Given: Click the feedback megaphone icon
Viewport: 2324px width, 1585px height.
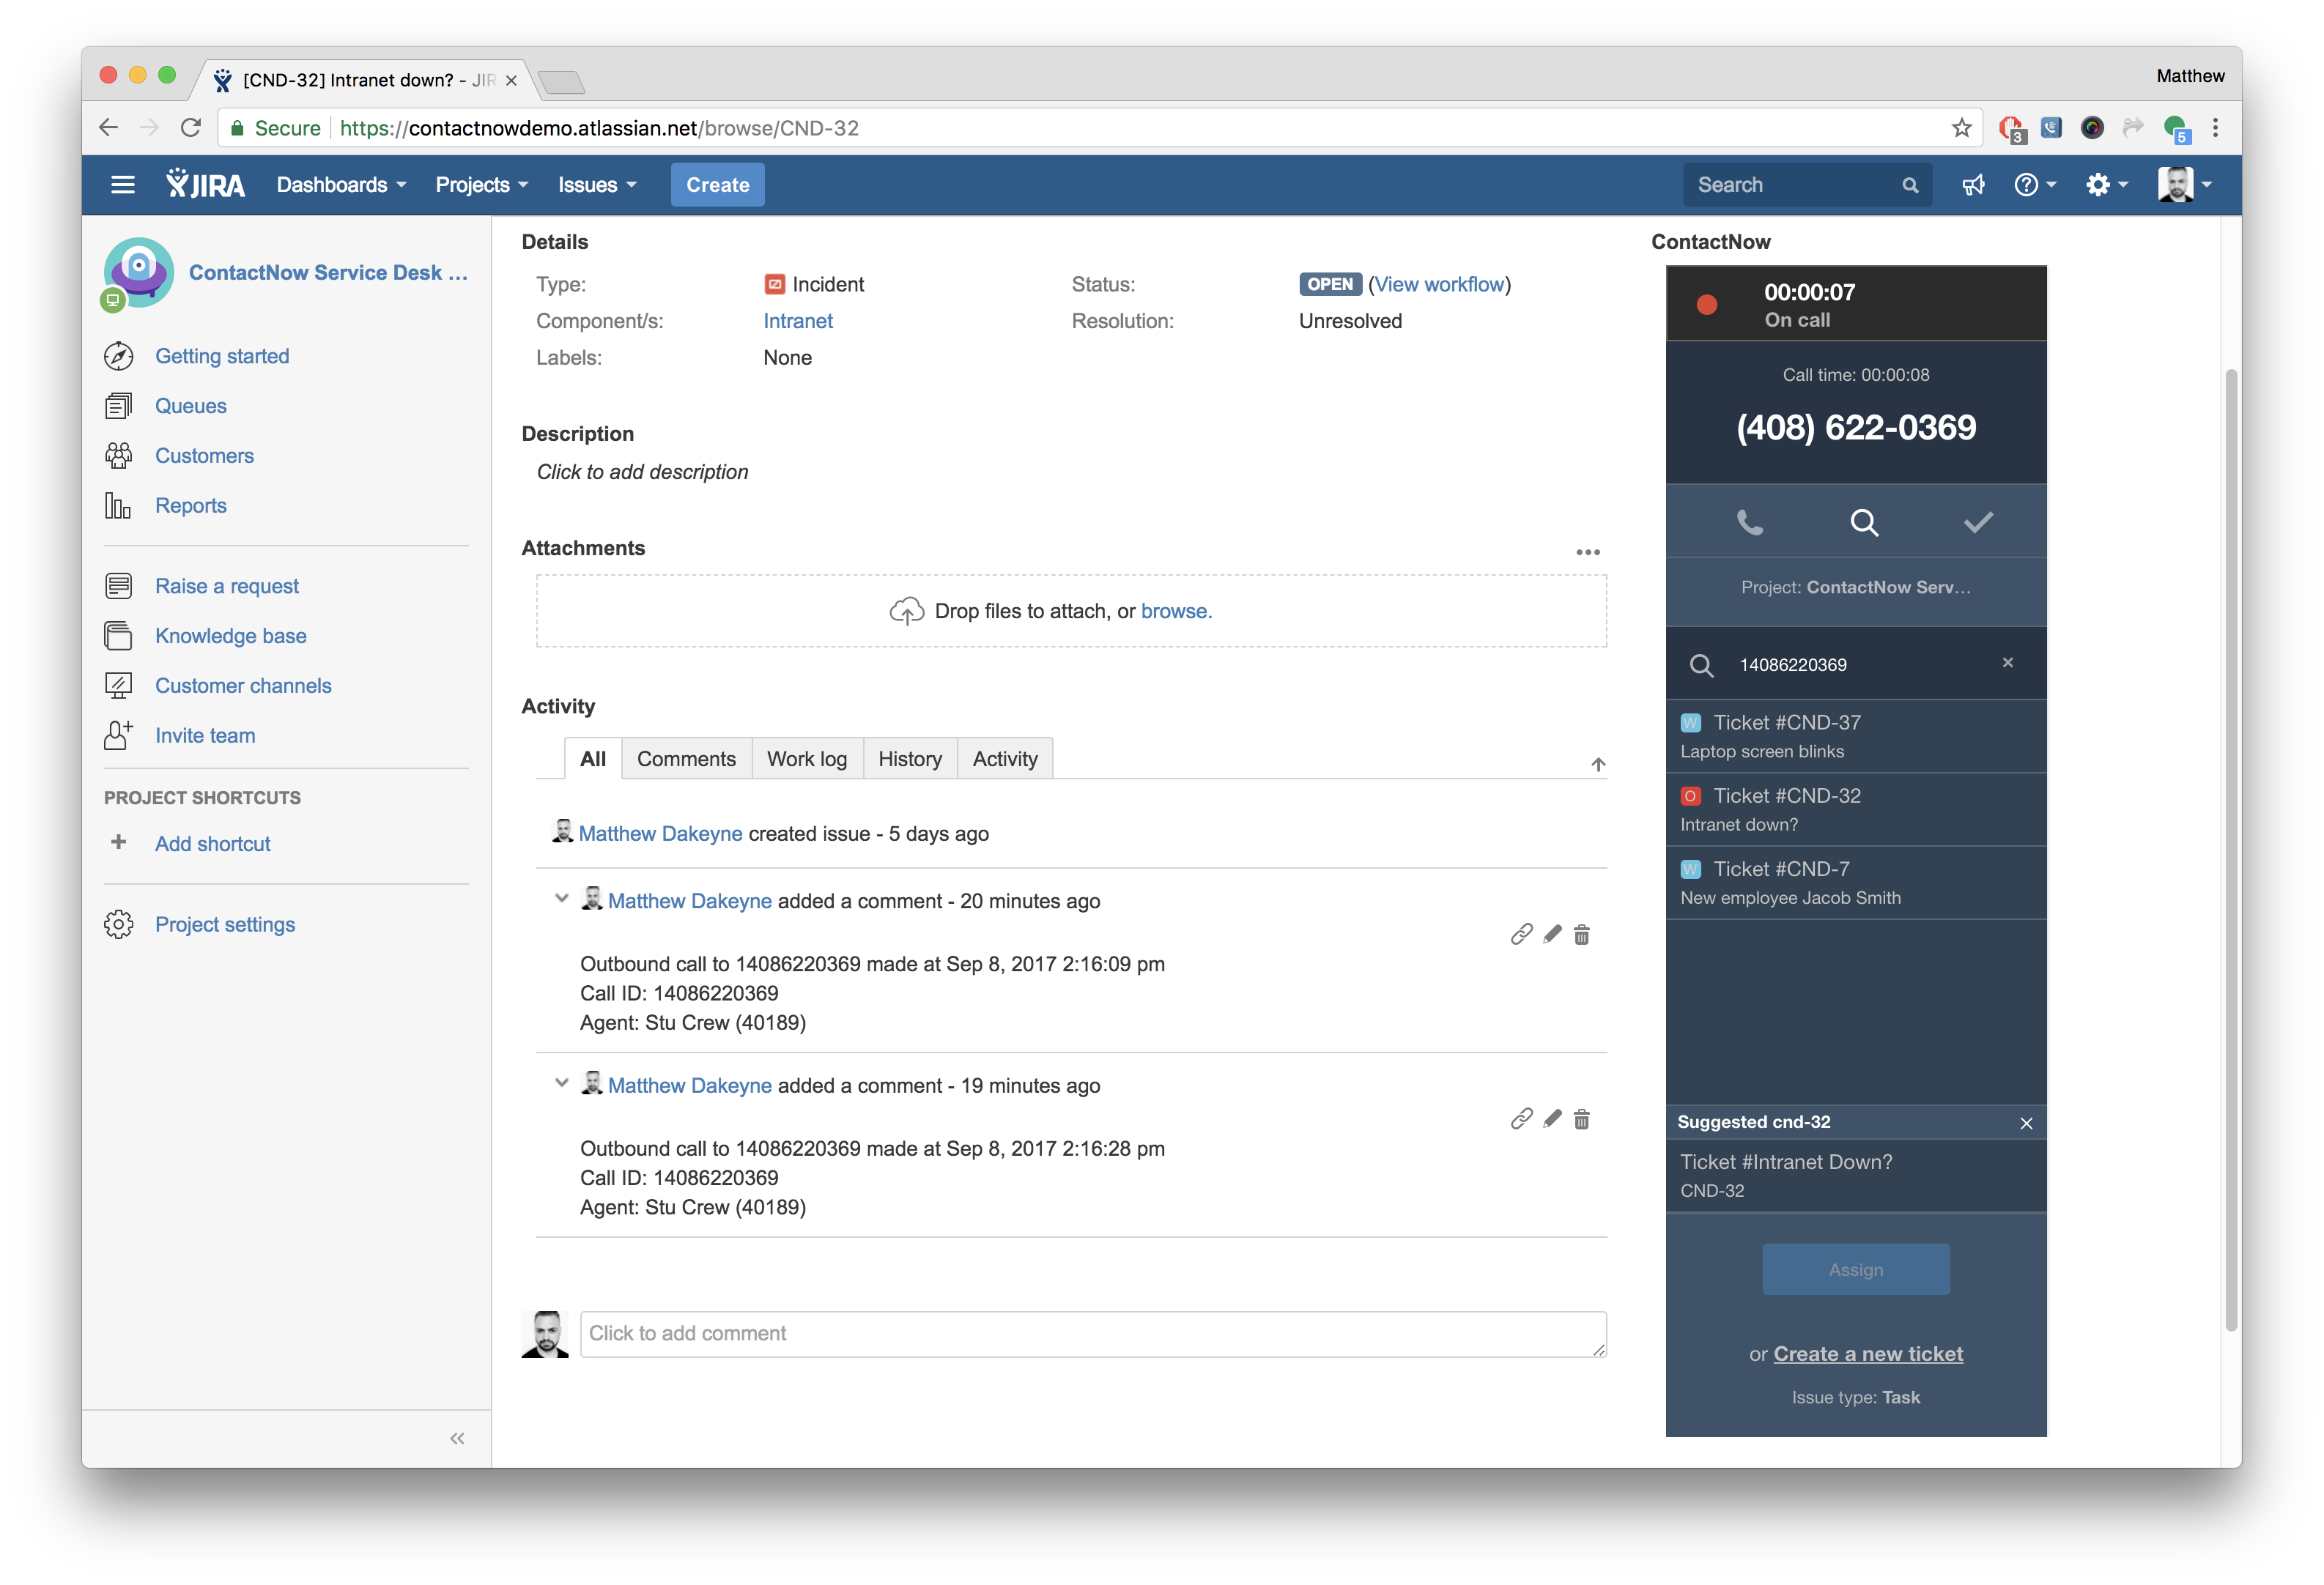Looking at the screenshot, I should tap(1973, 185).
